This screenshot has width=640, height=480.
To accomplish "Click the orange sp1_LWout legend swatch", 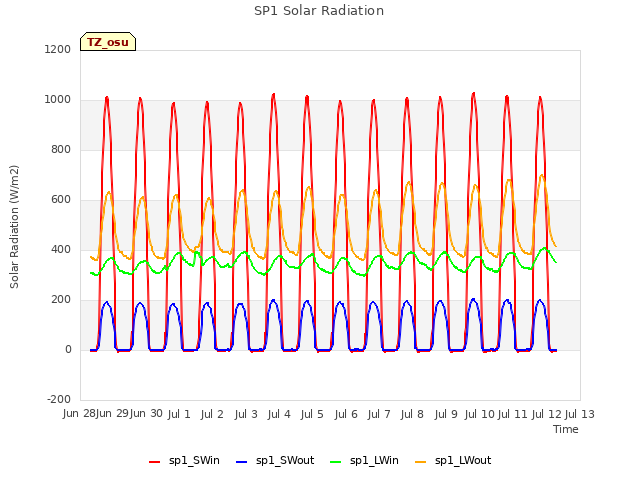I will pyautogui.click(x=420, y=462).
